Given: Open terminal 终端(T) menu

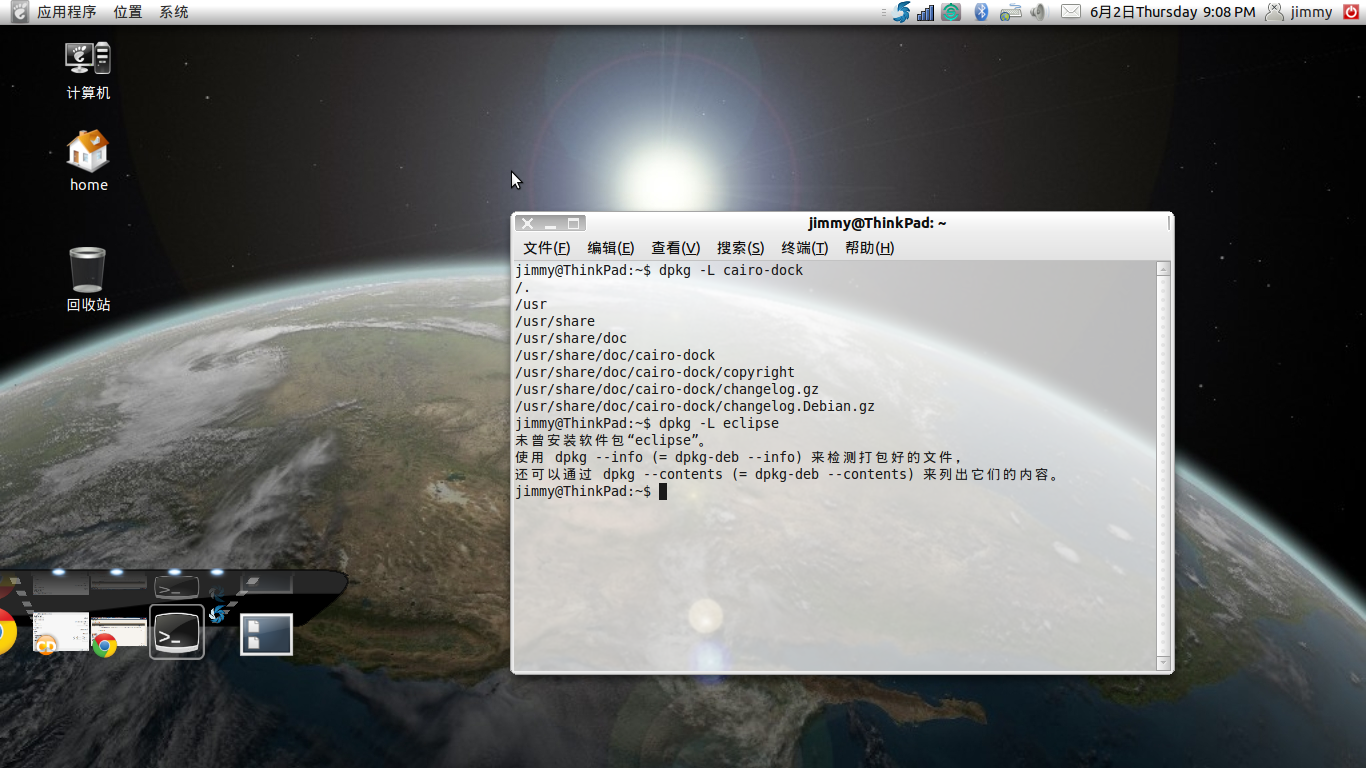Looking at the screenshot, I should [805, 248].
